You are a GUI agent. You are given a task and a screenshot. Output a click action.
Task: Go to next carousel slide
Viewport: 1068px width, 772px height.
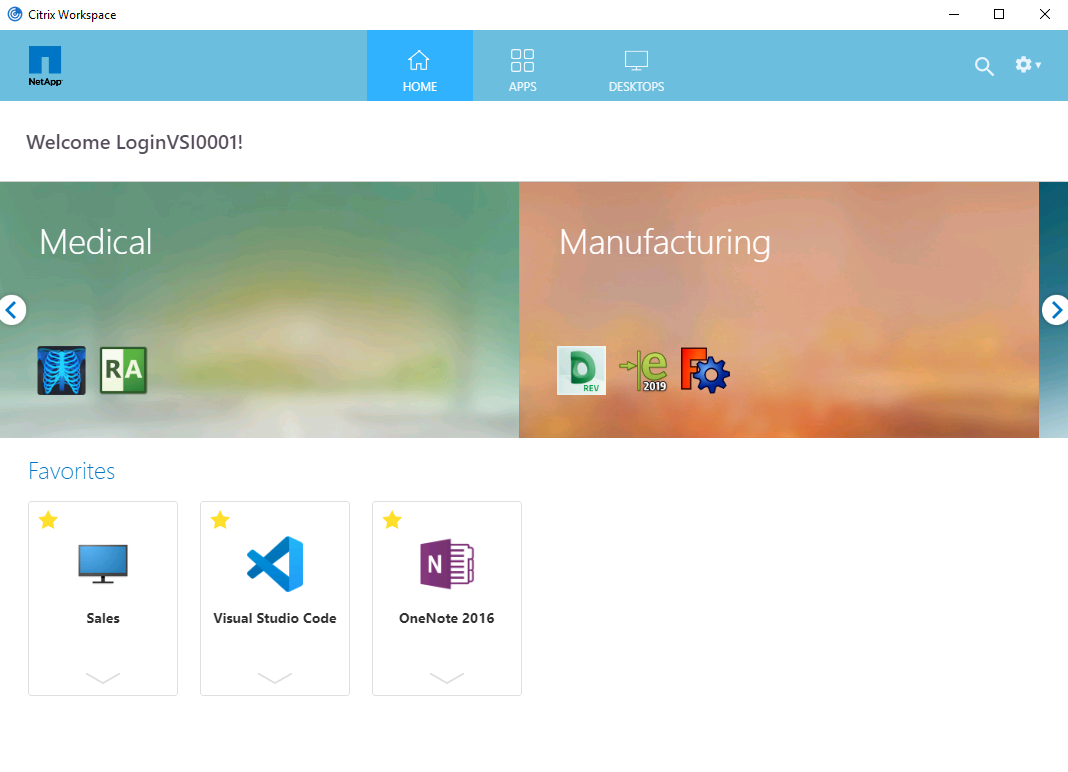pos(1056,310)
